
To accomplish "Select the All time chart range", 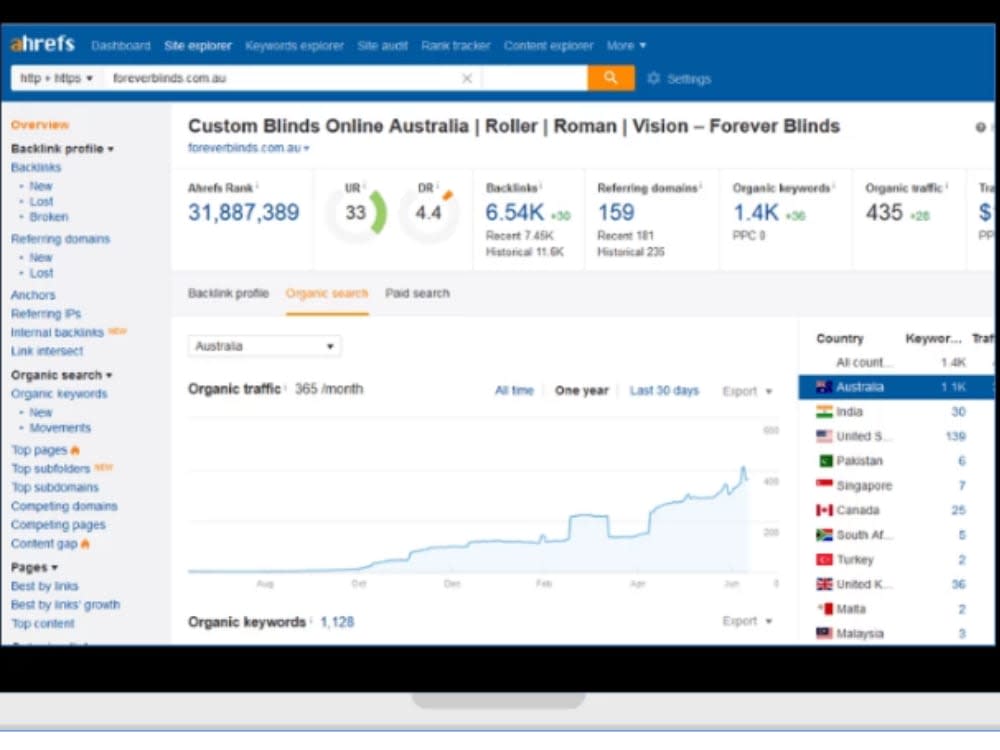I will pyautogui.click(x=514, y=390).
